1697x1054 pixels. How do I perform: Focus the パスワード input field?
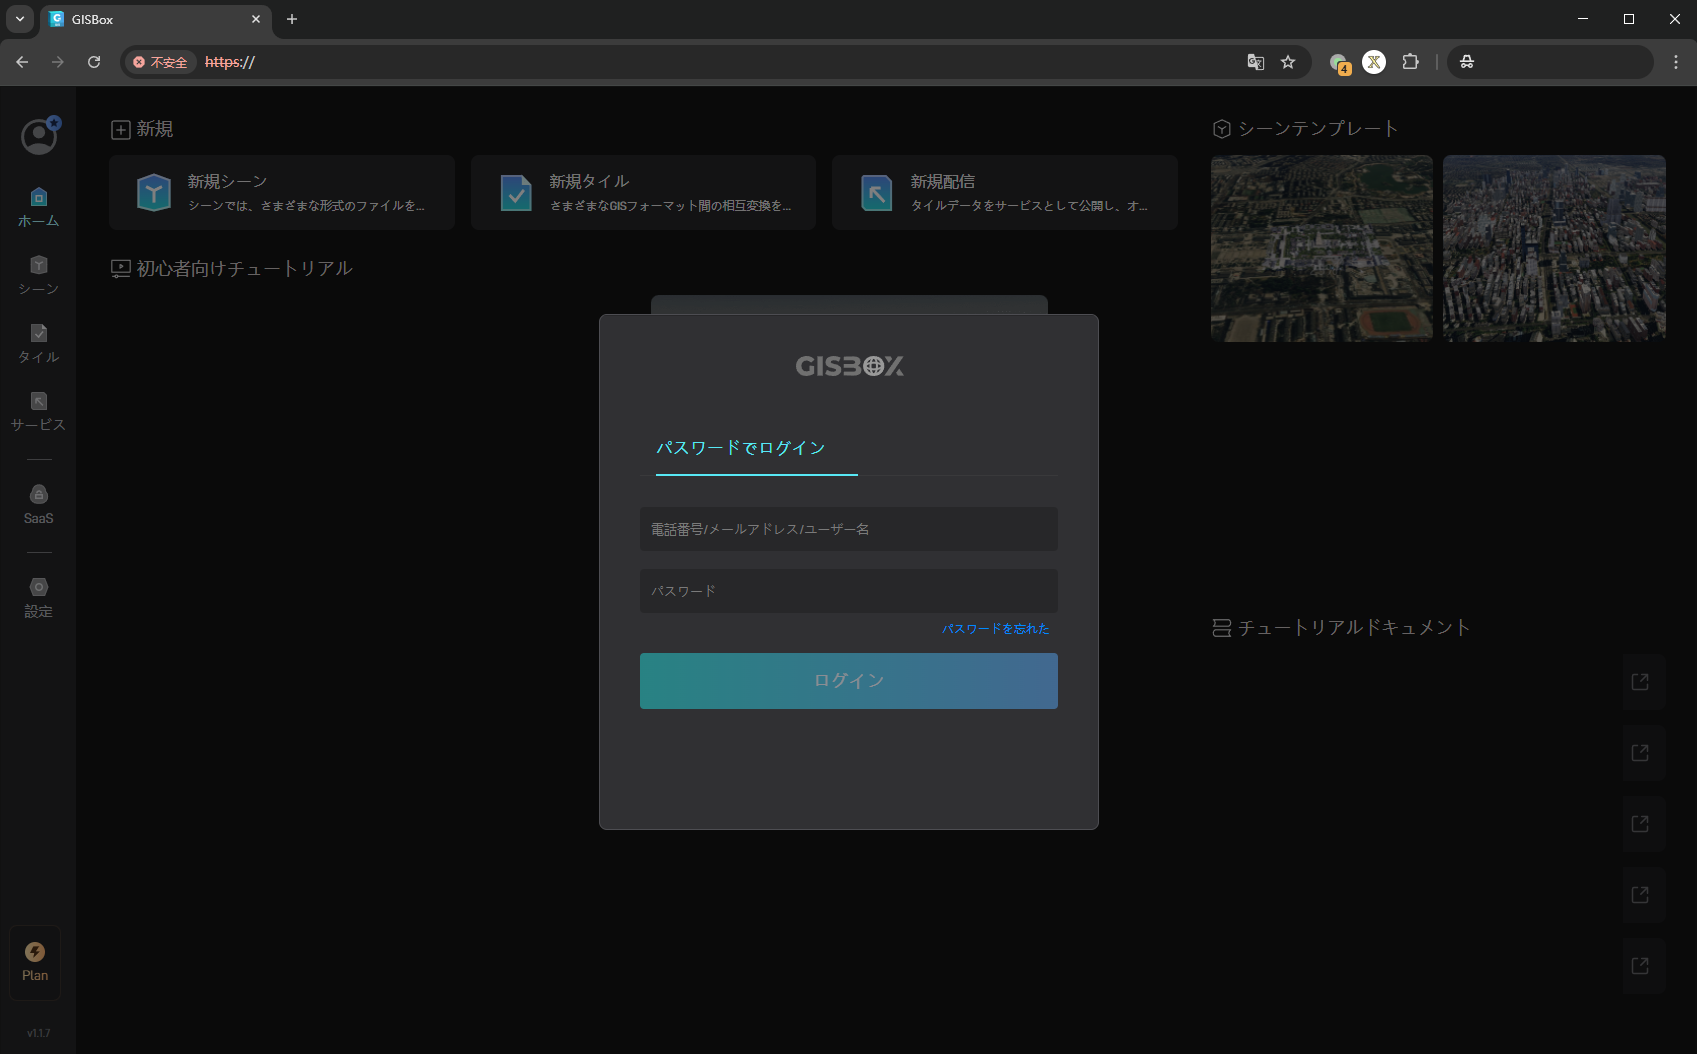click(x=848, y=591)
